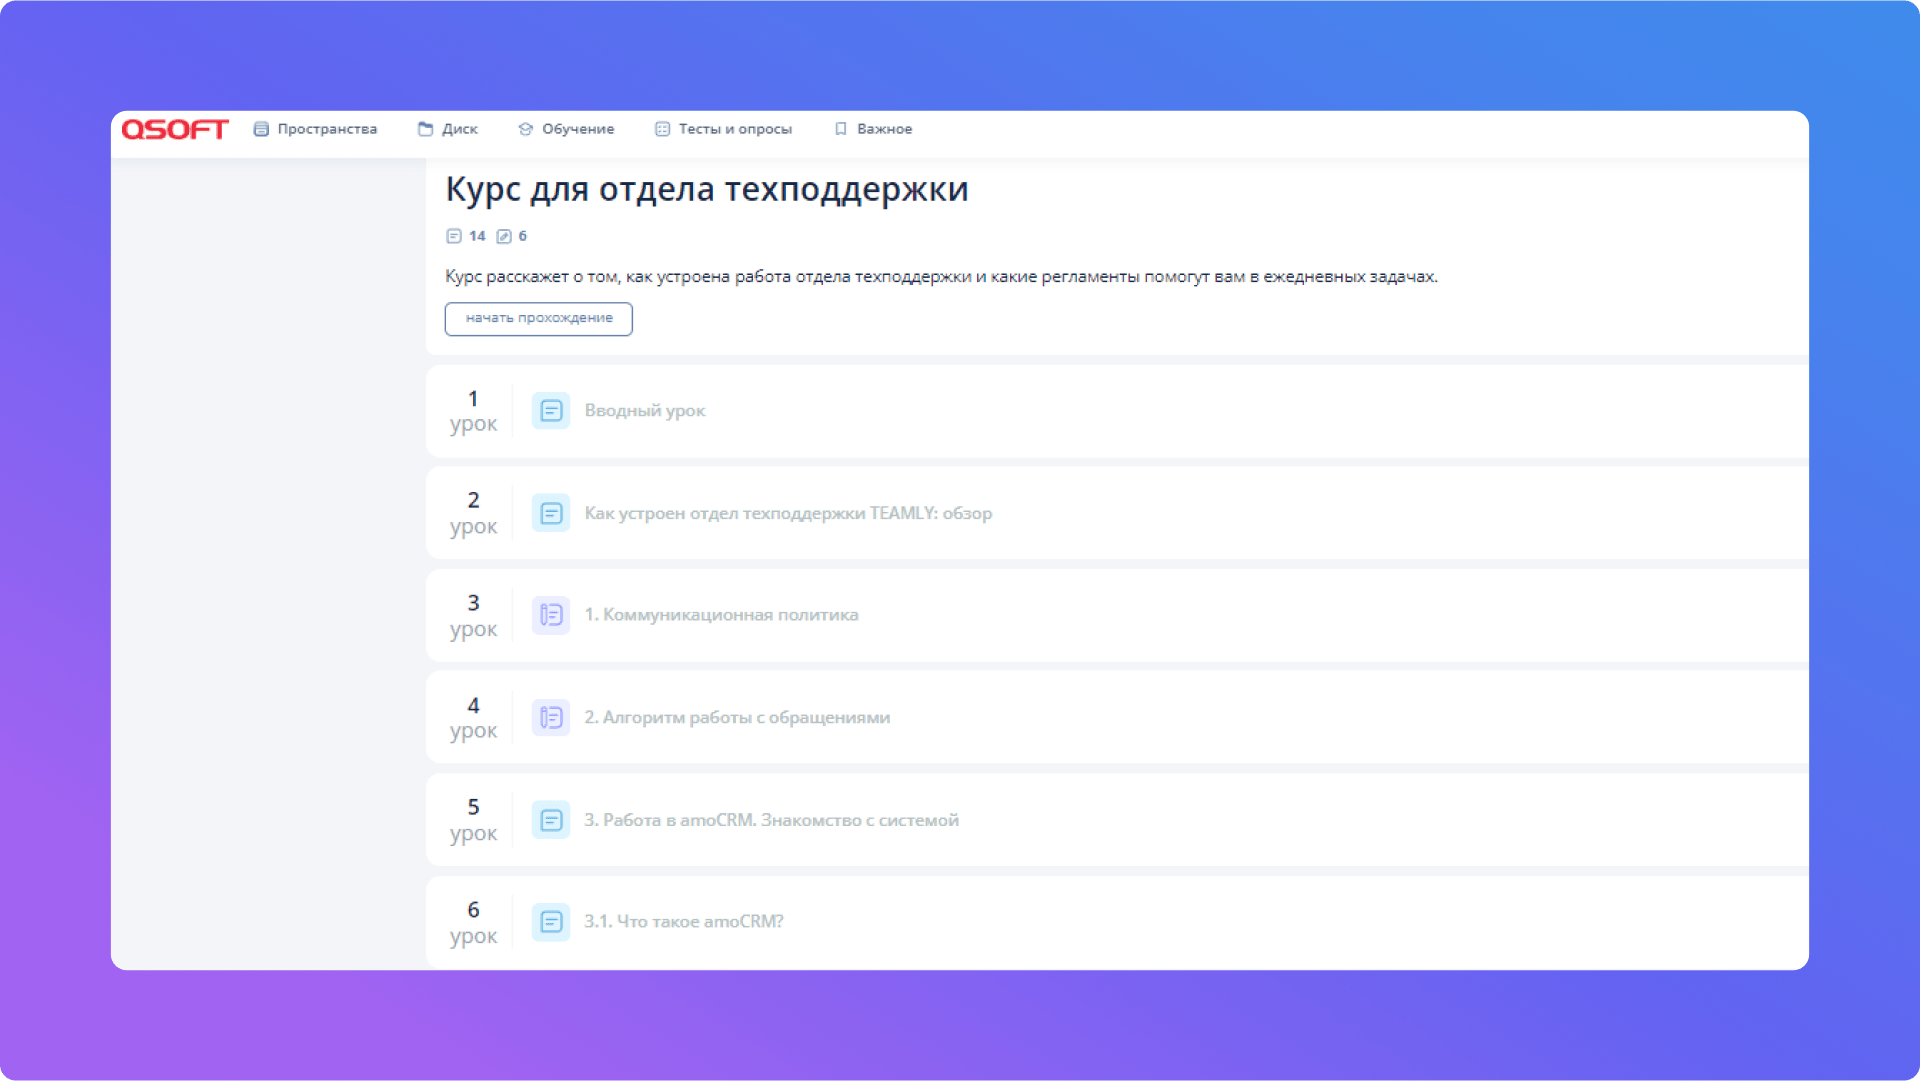This screenshot has width=1920, height=1081.
Task: Click the article count number 14
Action: click(x=477, y=236)
